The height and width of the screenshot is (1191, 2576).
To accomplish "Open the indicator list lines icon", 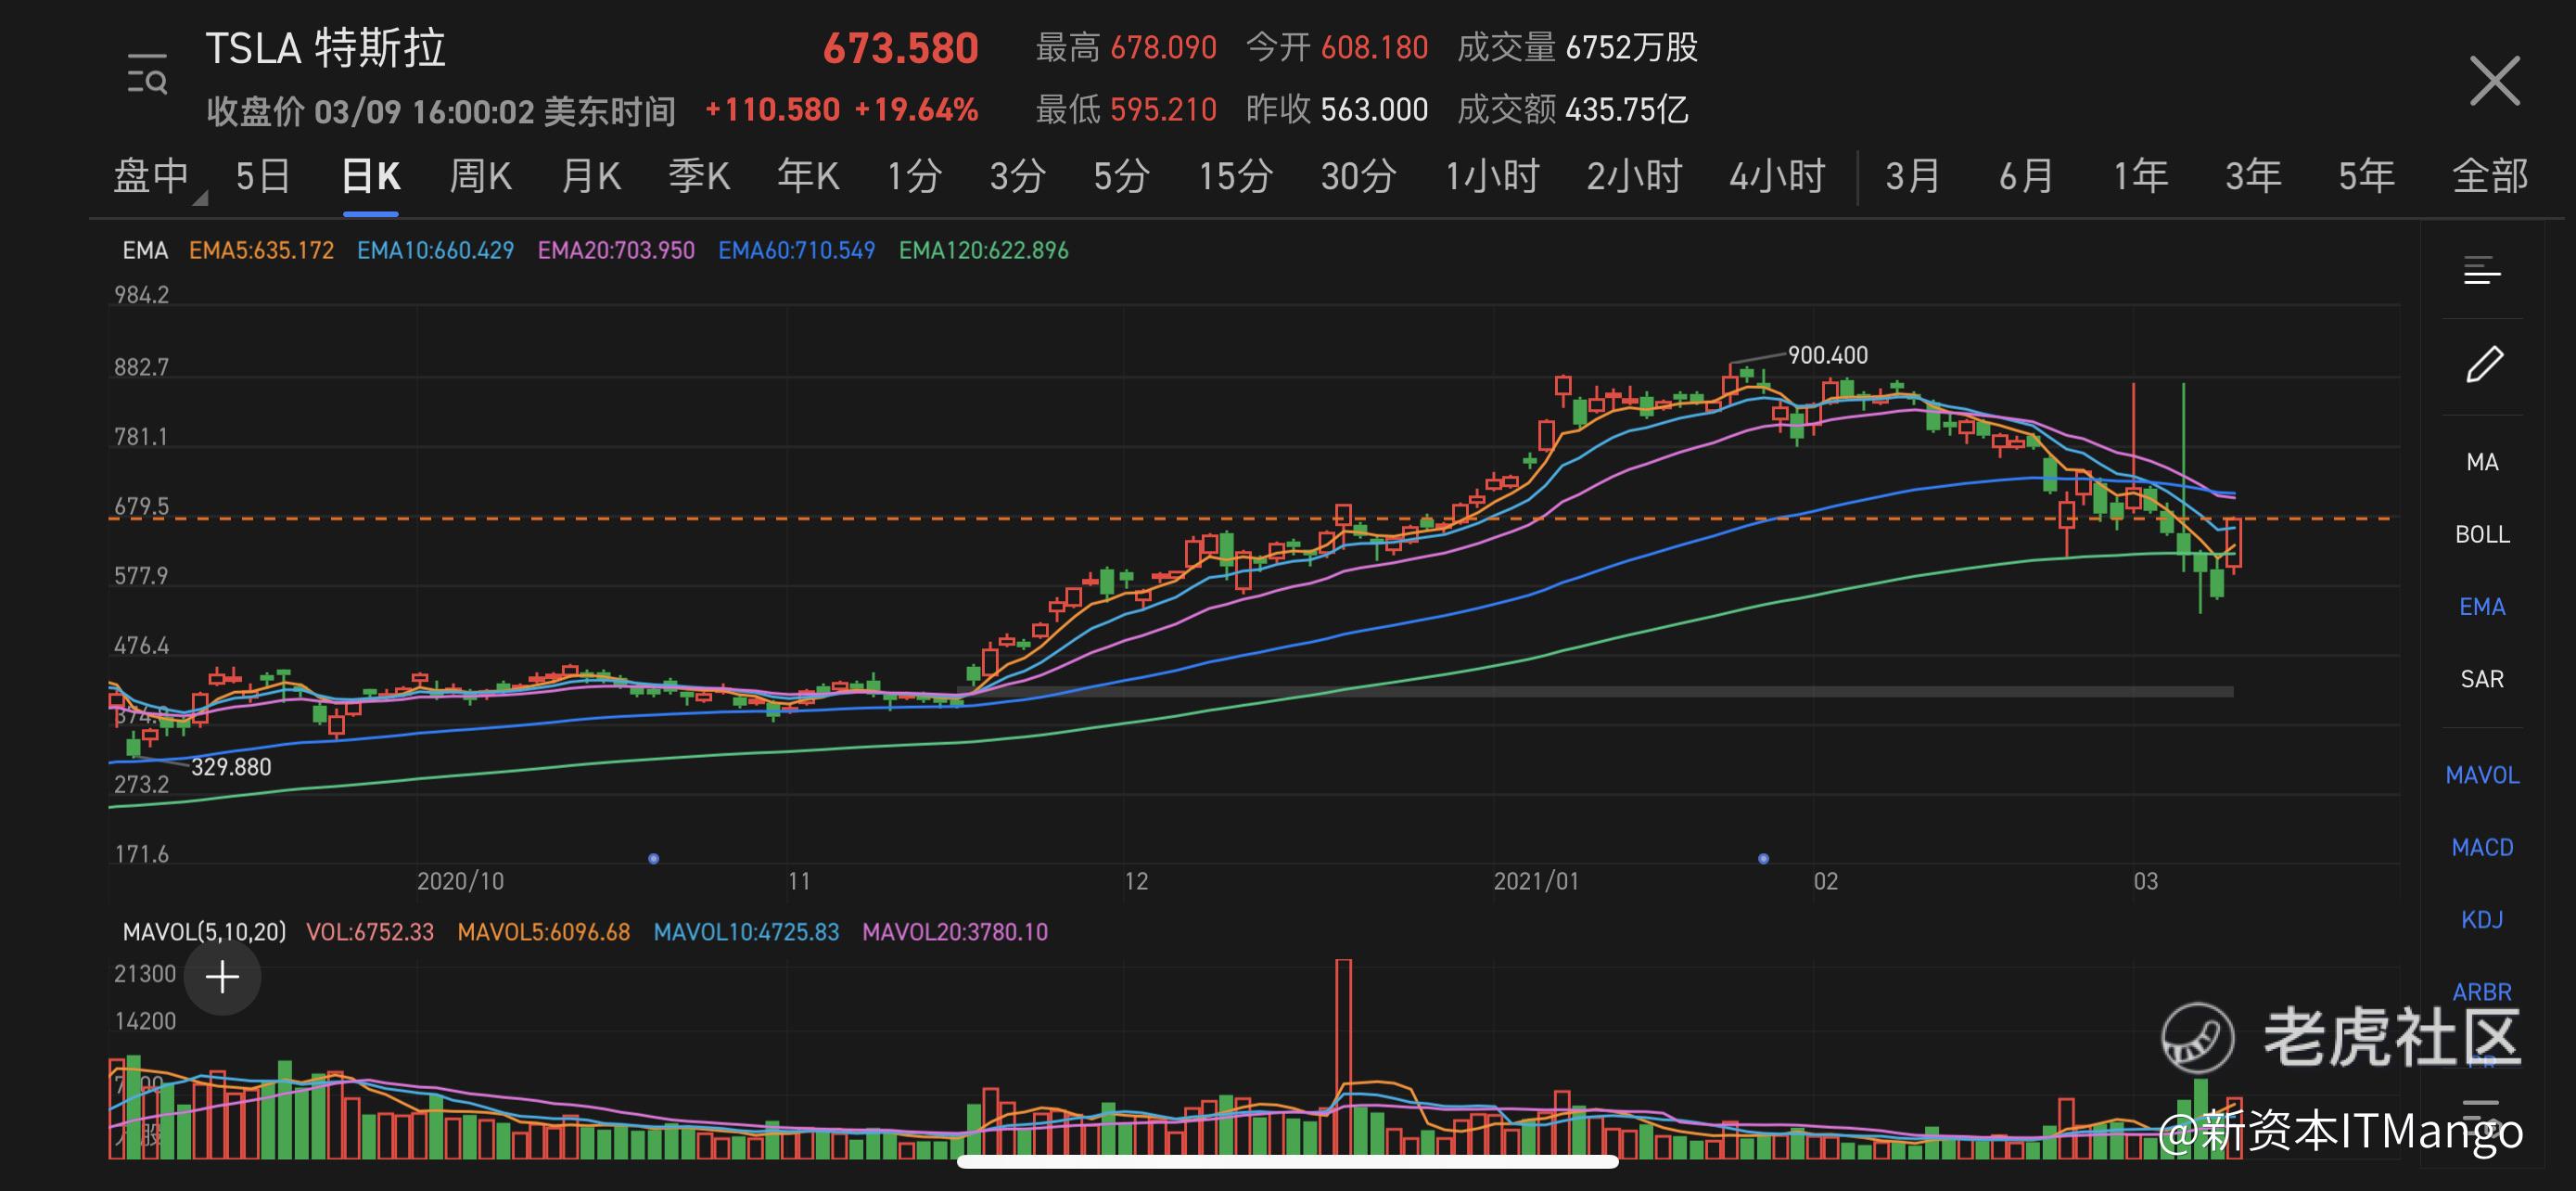I will click(2482, 270).
